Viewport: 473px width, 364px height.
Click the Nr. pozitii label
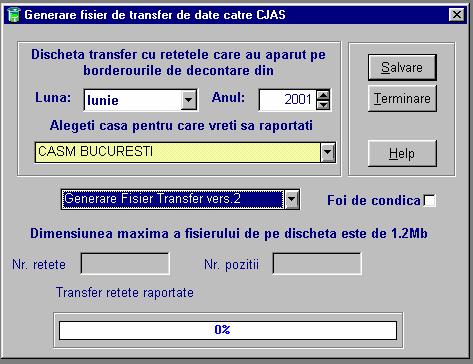click(231, 265)
